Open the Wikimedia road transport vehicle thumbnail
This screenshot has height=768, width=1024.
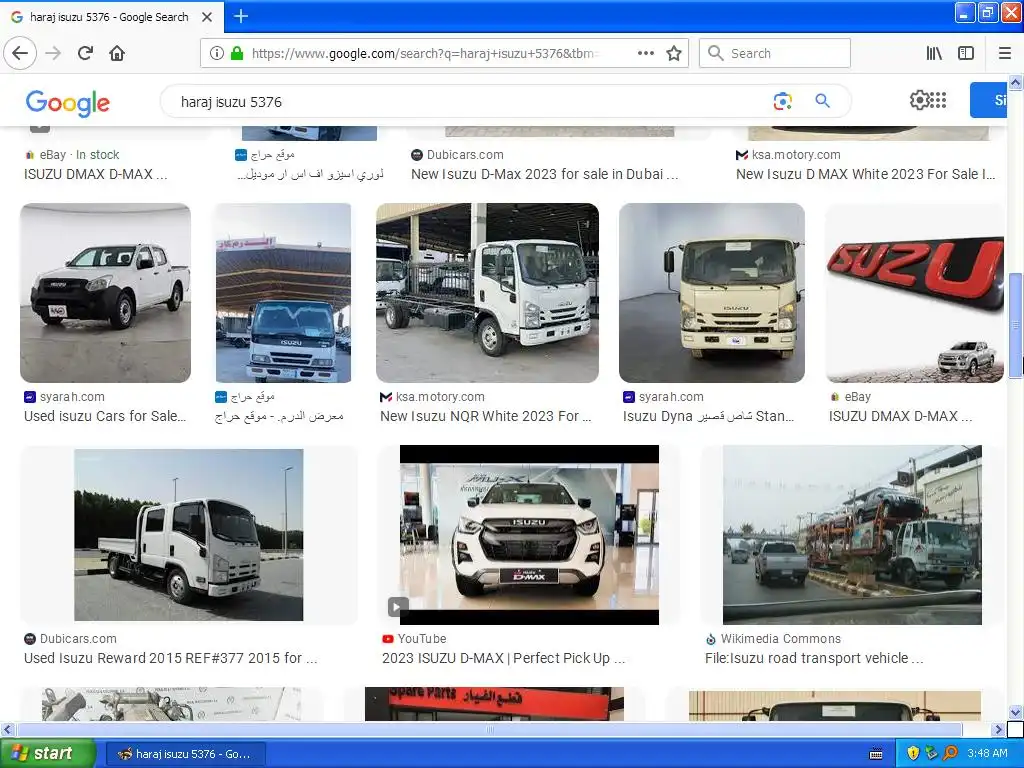pyautogui.click(x=852, y=535)
